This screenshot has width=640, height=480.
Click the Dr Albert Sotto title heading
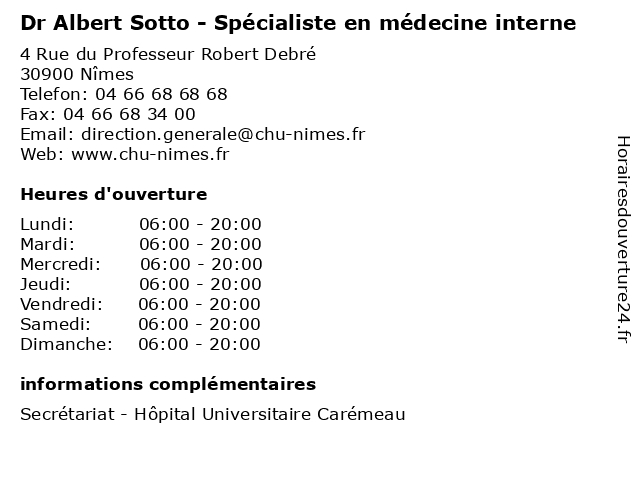pyautogui.click(x=298, y=22)
